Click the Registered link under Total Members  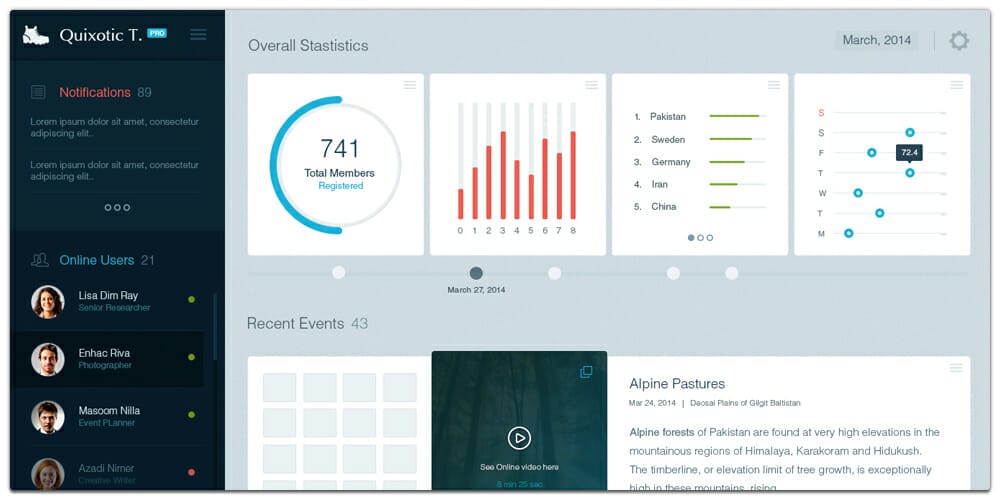(341, 186)
